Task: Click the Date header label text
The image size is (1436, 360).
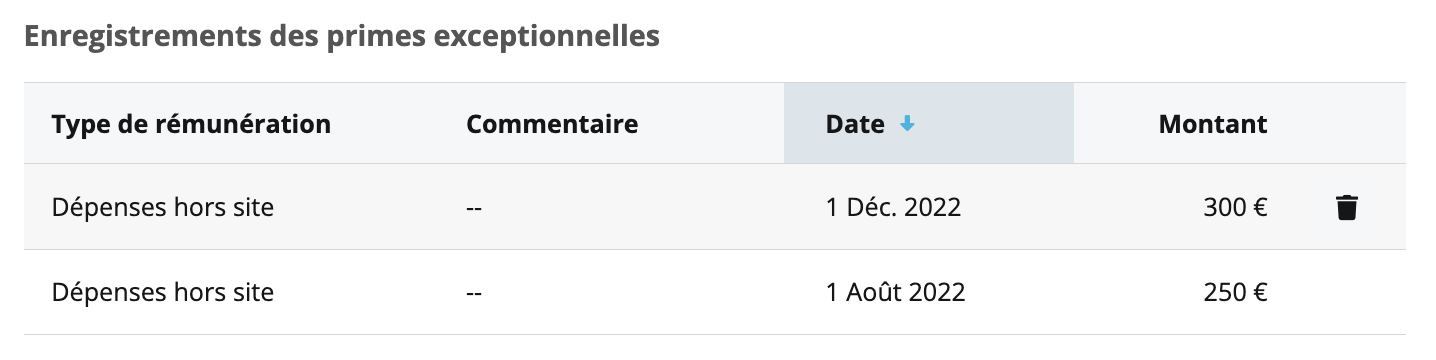Action: 855,125
